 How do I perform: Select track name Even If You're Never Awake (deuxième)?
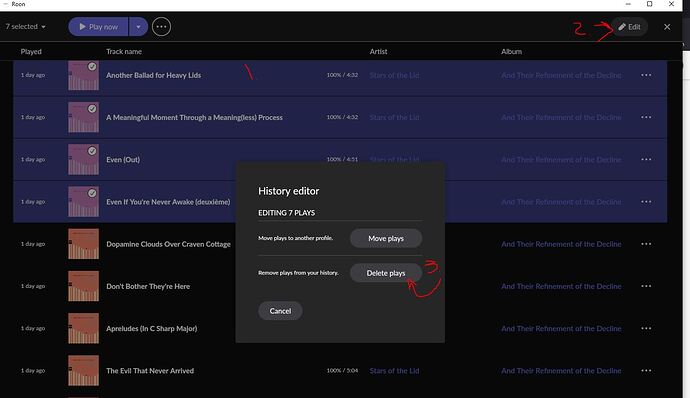[x=168, y=202]
